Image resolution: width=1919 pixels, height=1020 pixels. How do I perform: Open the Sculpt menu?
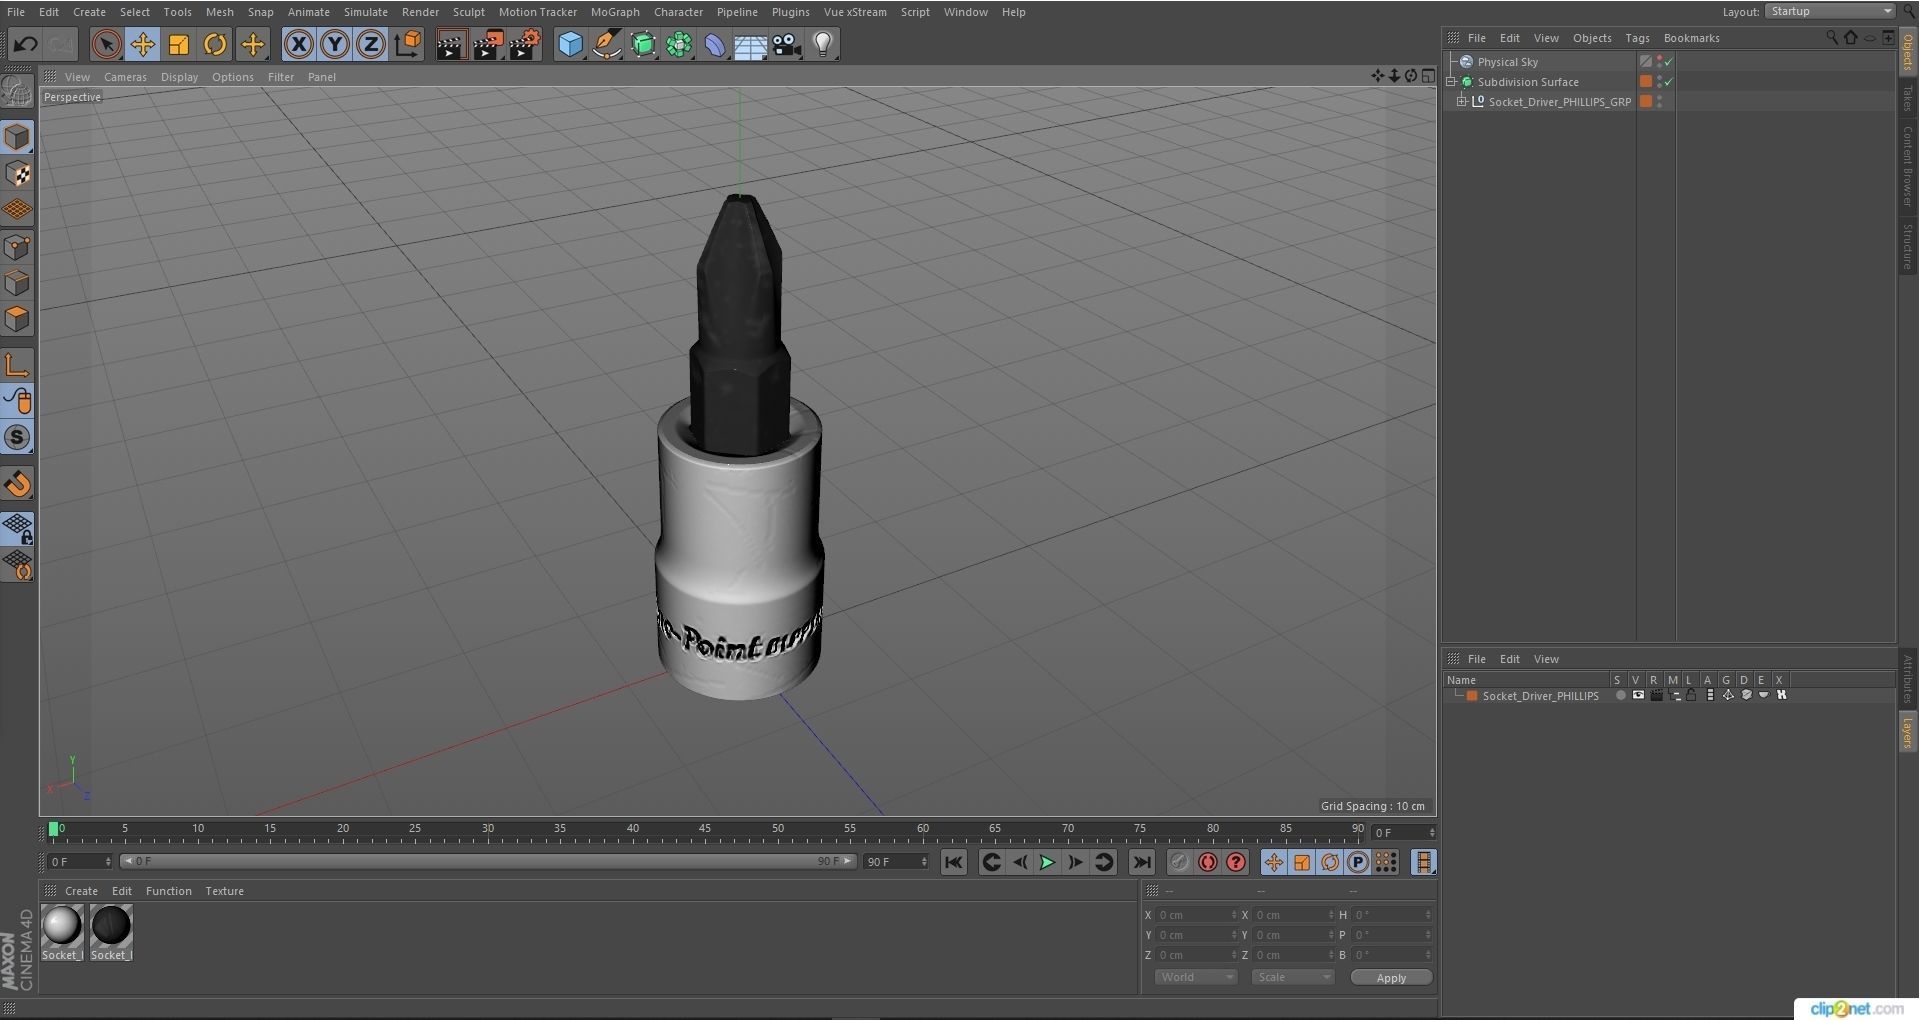[x=468, y=12]
